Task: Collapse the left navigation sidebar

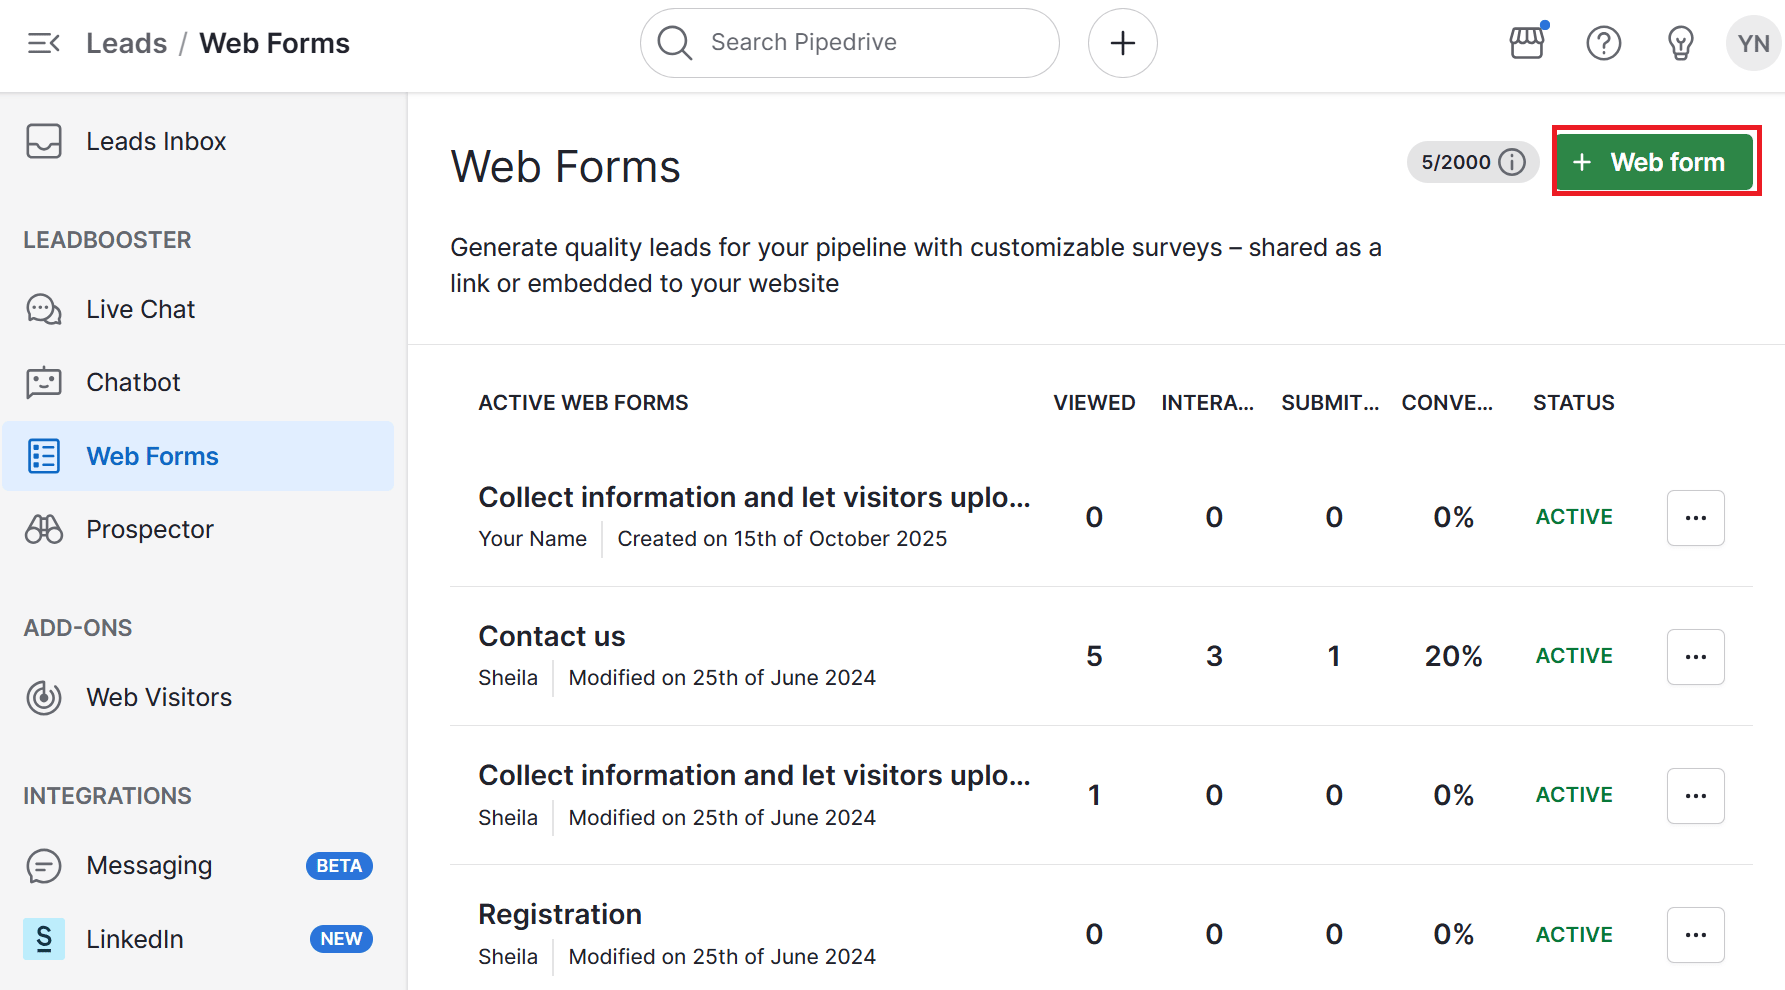Action: [42, 43]
